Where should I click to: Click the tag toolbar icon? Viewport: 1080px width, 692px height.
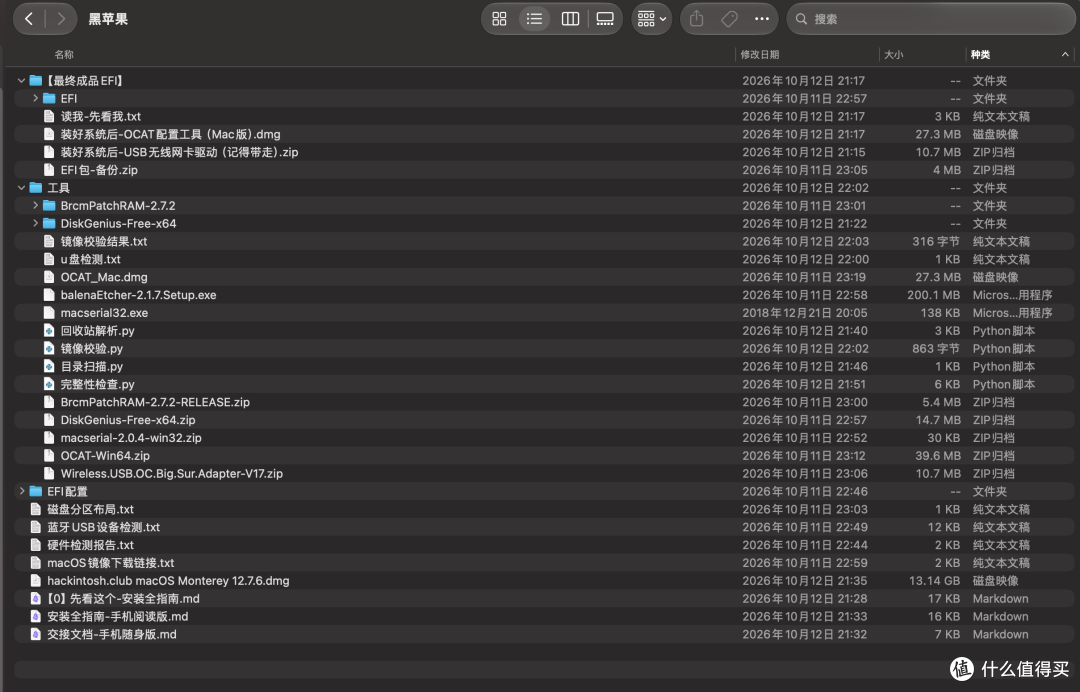pos(729,19)
